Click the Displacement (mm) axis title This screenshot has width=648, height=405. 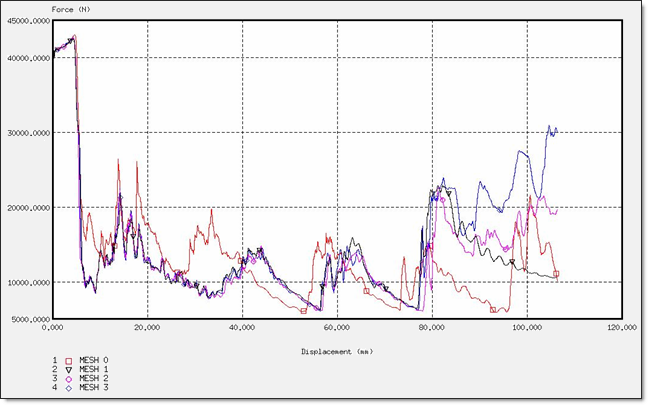[337, 351]
